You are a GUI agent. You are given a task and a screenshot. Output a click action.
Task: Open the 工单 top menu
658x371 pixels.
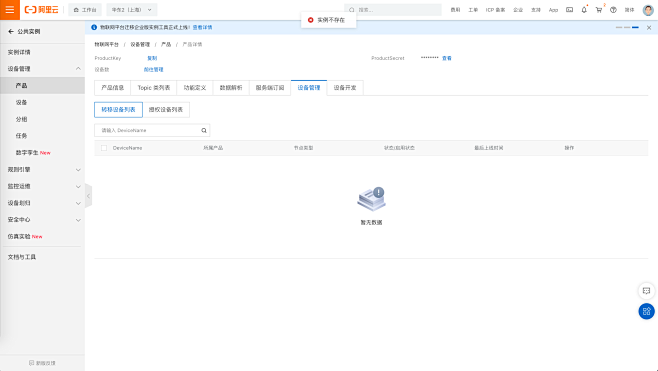pos(473,10)
